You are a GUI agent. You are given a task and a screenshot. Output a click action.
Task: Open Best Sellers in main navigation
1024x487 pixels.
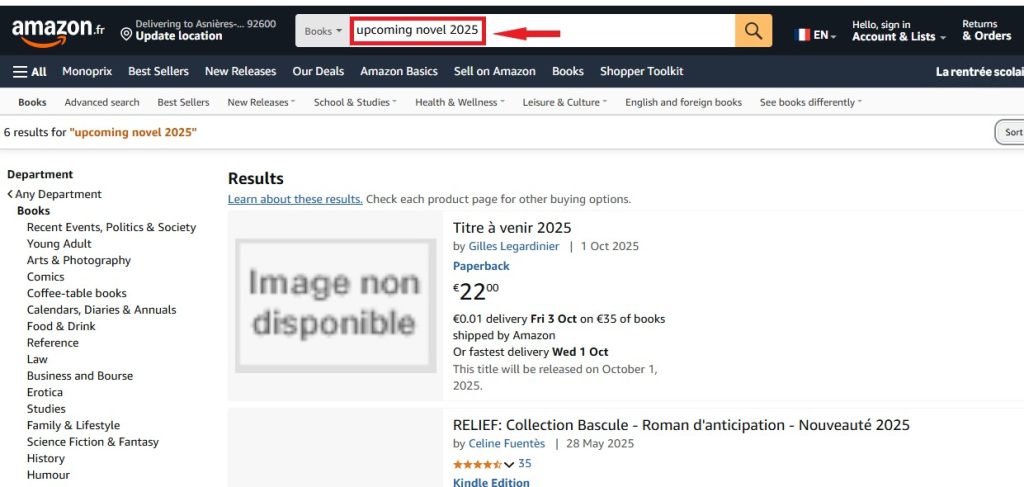[158, 71]
